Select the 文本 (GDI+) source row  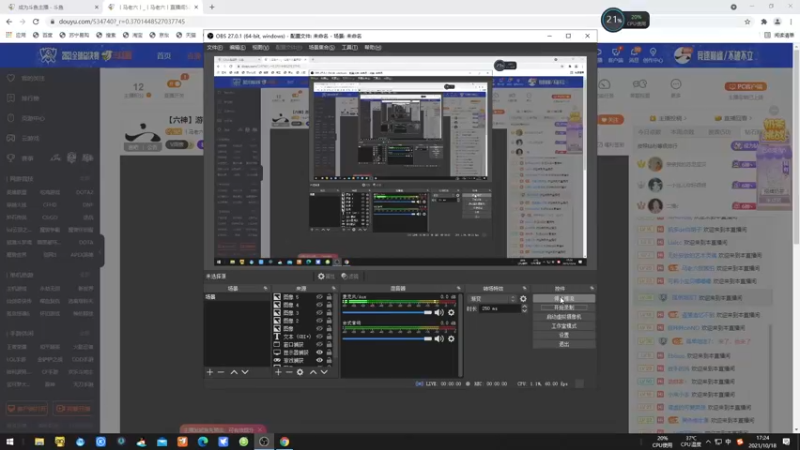pyautogui.click(x=303, y=336)
